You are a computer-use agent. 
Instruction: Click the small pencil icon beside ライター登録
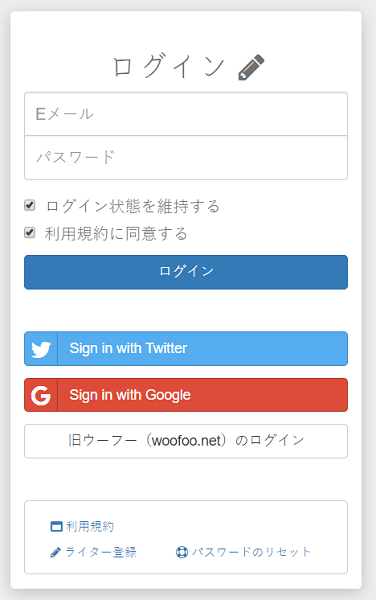(x=55, y=553)
